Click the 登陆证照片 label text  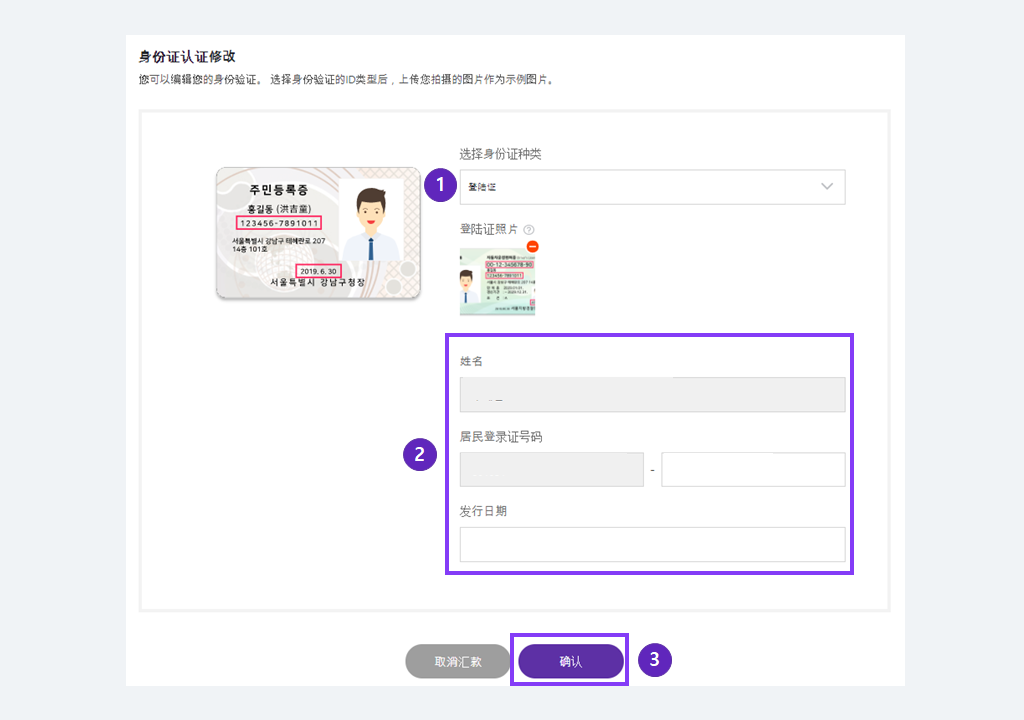coord(488,229)
